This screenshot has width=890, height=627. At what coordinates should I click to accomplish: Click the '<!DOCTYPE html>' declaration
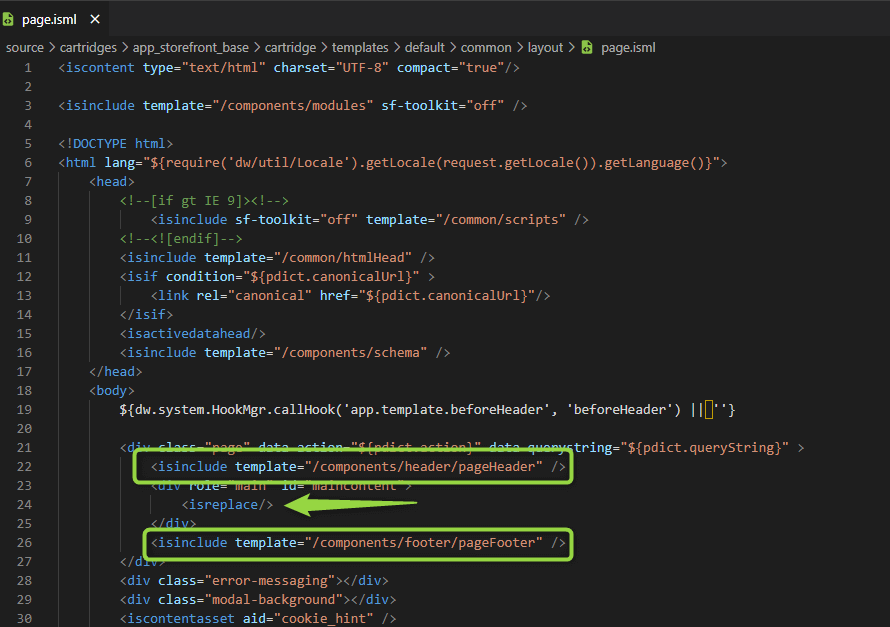pyautogui.click(x=116, y=144)
